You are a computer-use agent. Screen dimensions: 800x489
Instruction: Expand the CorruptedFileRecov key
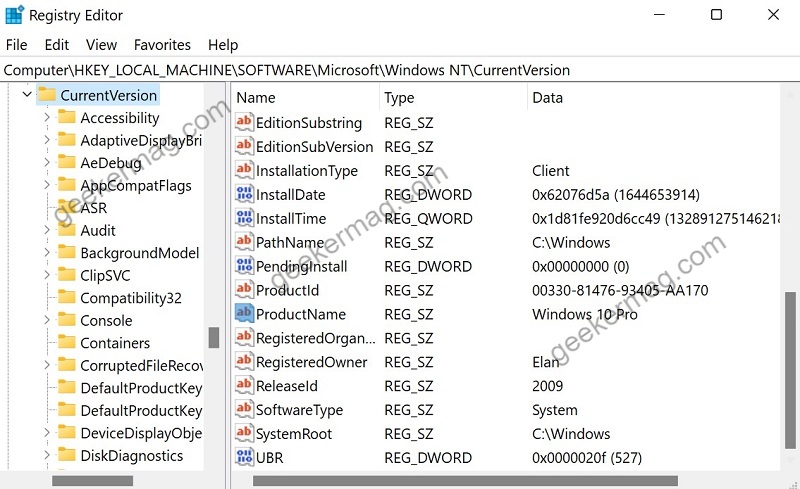[x=46, y=364]
